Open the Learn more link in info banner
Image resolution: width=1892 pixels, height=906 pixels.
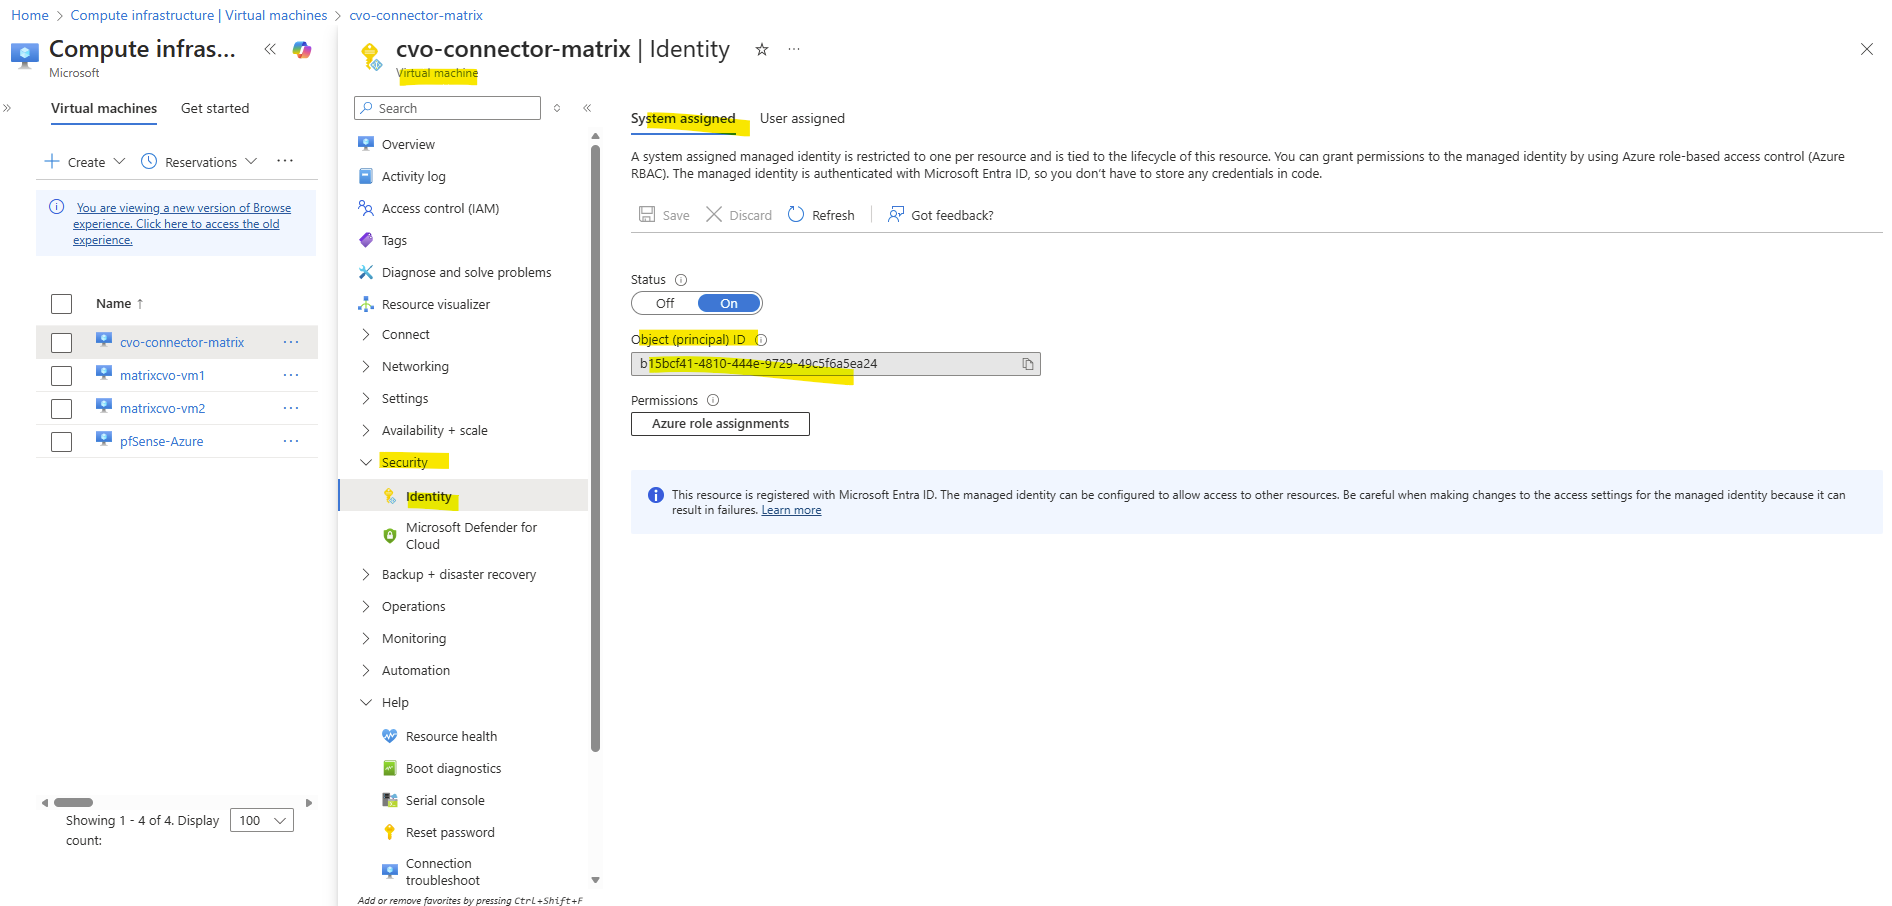(791, 511)
